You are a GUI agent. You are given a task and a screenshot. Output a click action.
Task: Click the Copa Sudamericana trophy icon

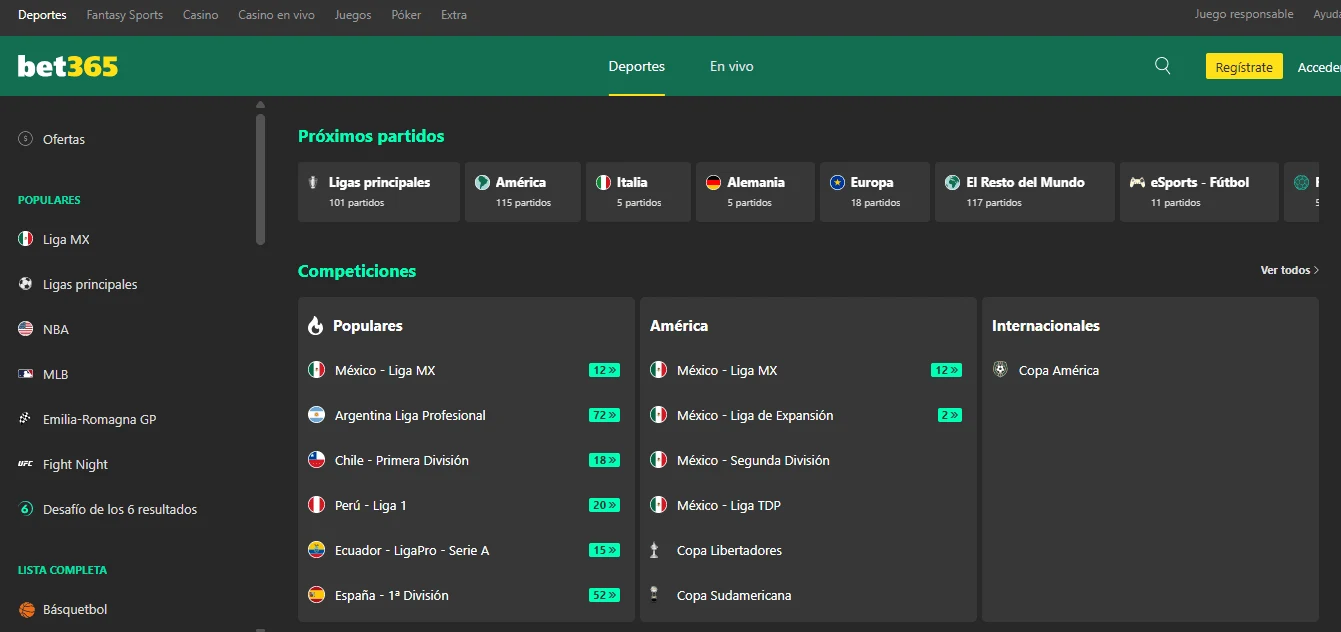654,595
